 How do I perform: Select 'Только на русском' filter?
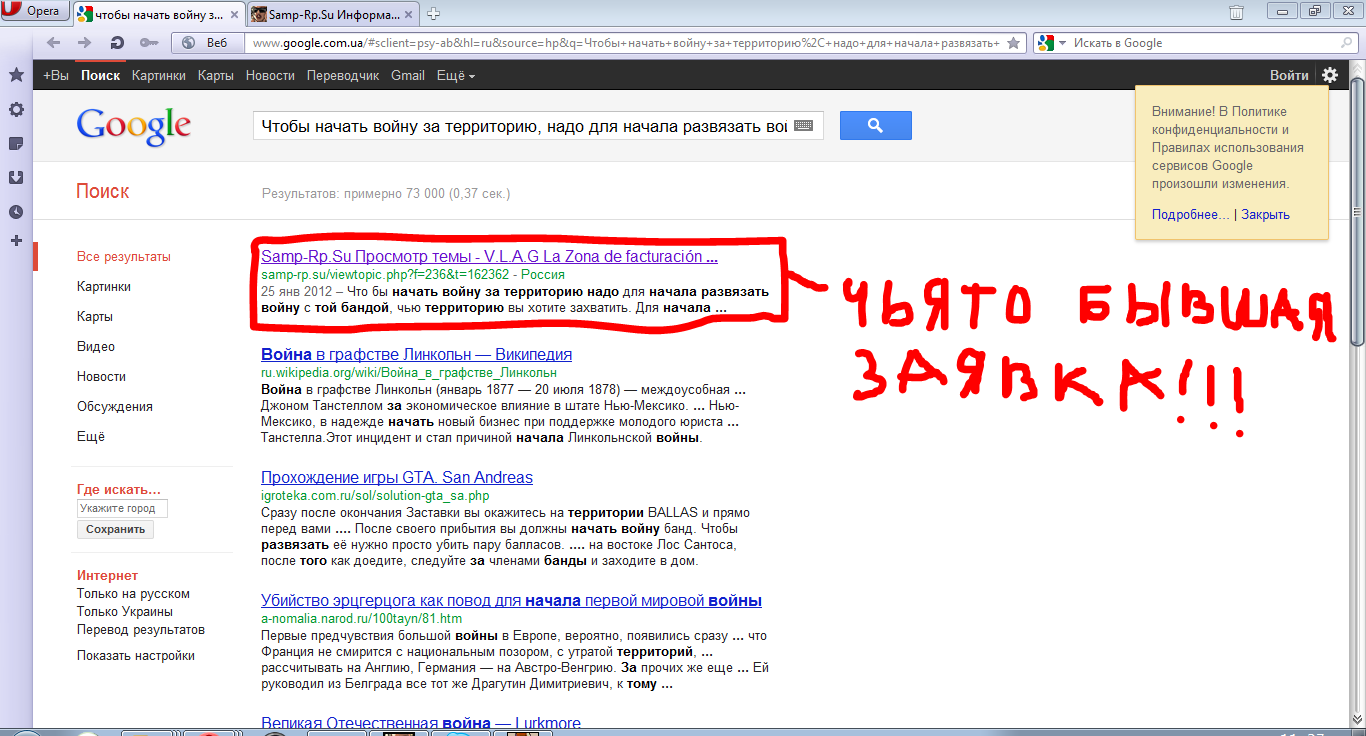tap(133, 594)
